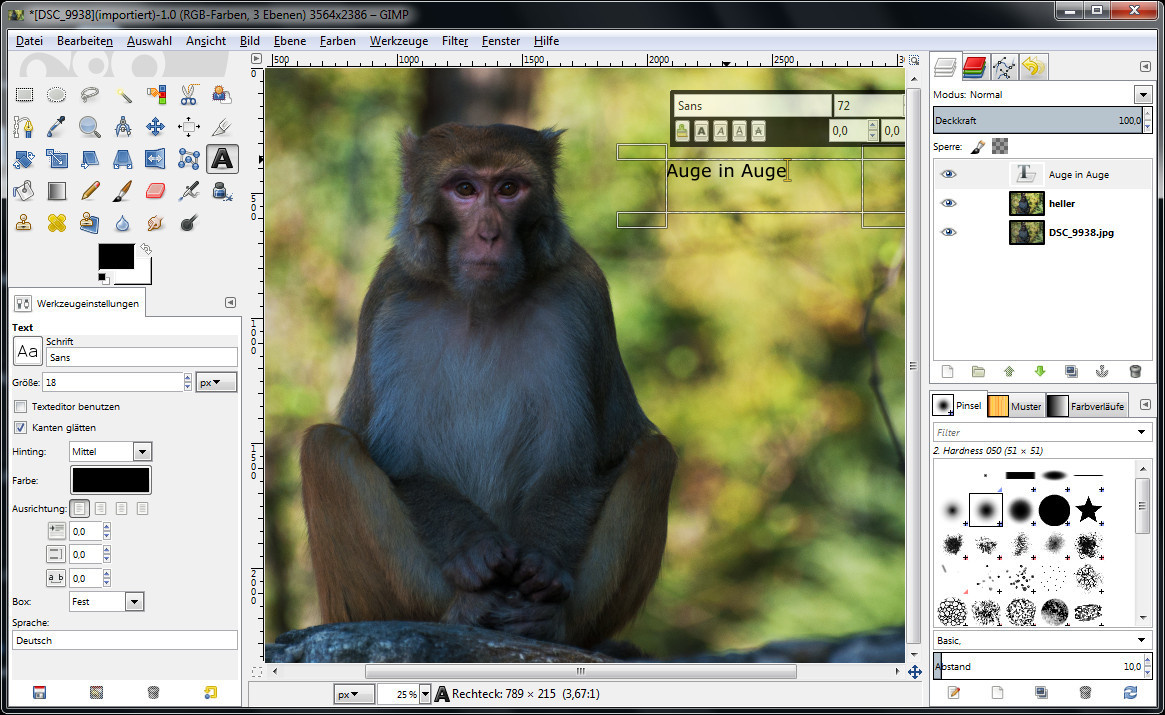Open the Box dropdown showing 'Fest'
1165x715 pixels.
[x=107, y=602]
